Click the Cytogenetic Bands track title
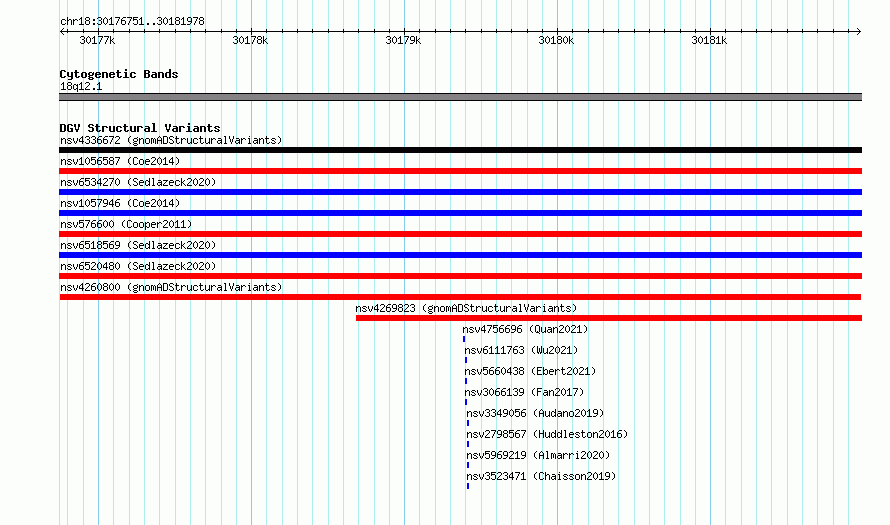Viewport: 890px width, 525px height. (119, 74)
